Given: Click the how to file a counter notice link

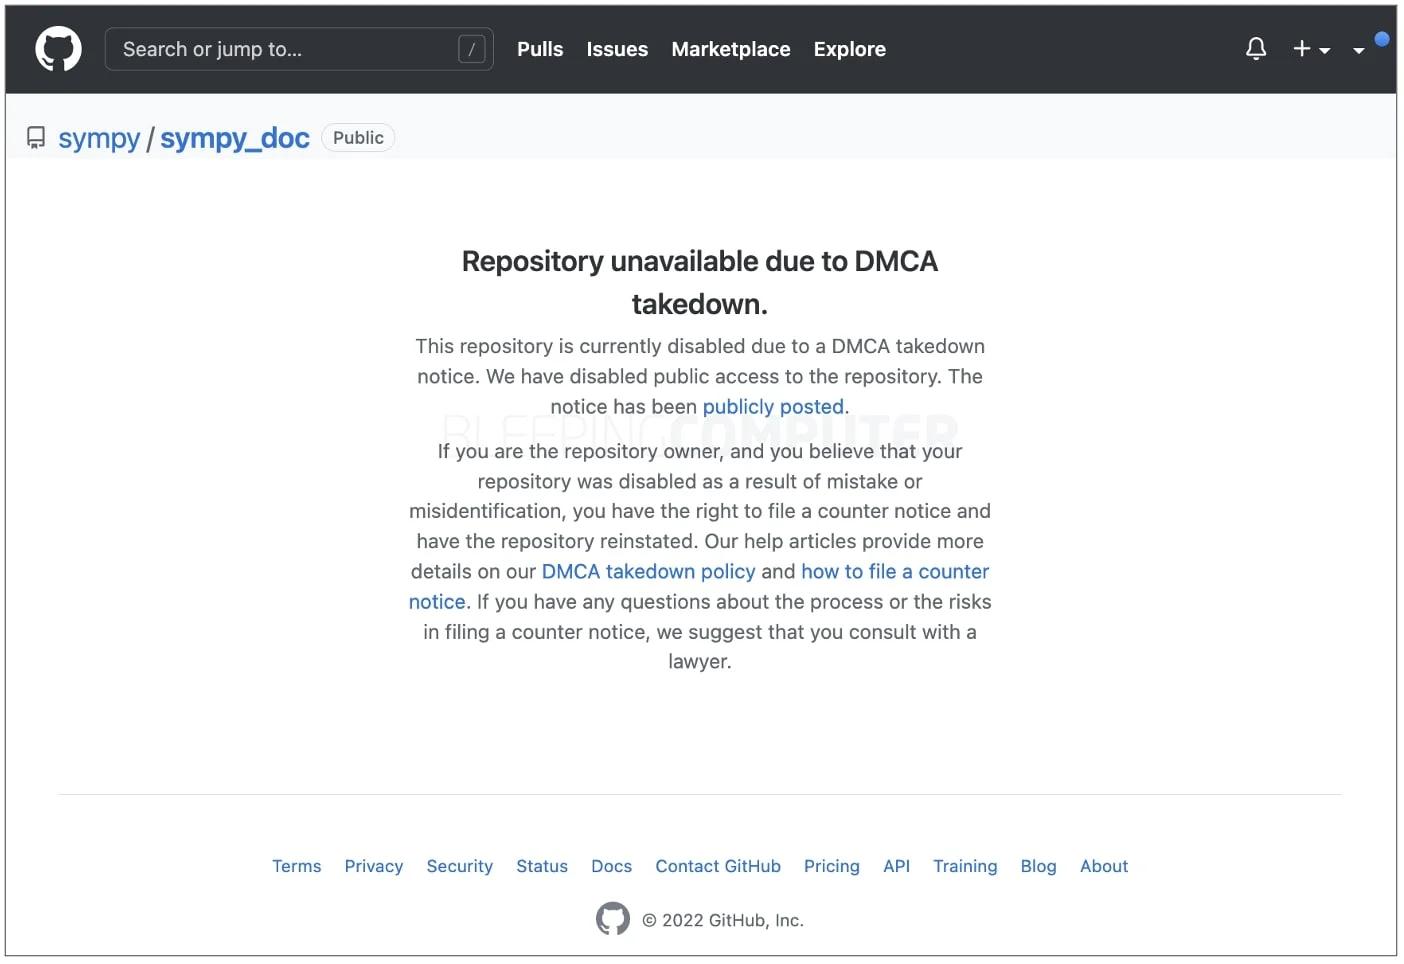Looking at the screenshot, I should (x=895, y=571).
